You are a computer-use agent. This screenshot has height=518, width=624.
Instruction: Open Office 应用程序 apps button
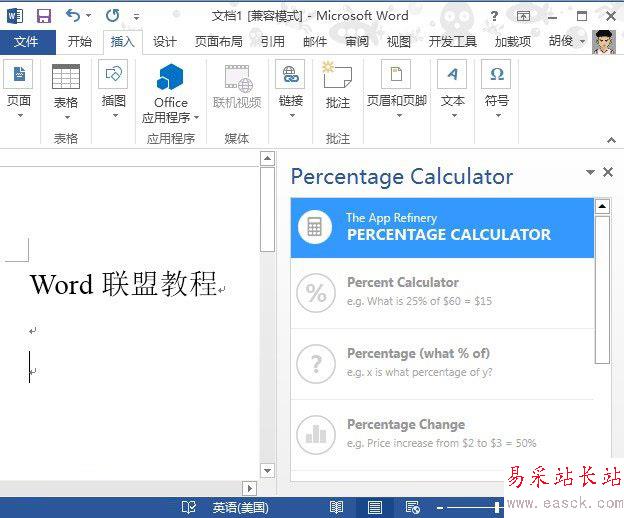point(170,93)
